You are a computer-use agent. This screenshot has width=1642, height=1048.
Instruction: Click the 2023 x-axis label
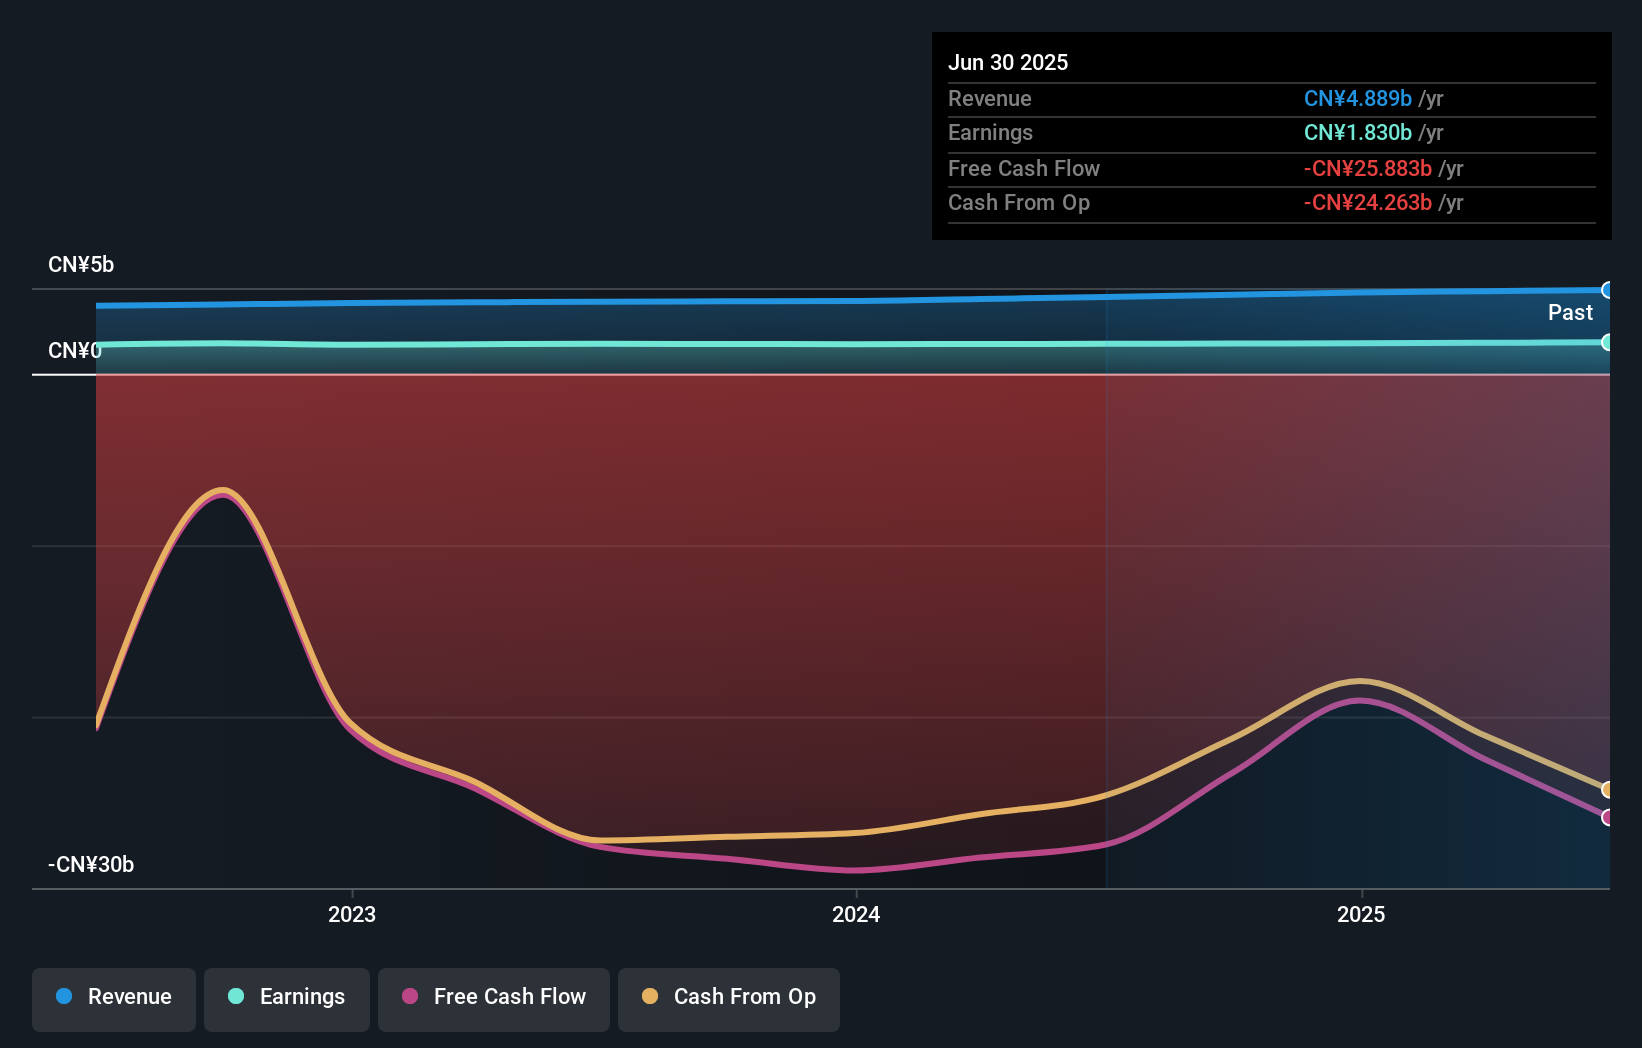(x=352, y=914)
